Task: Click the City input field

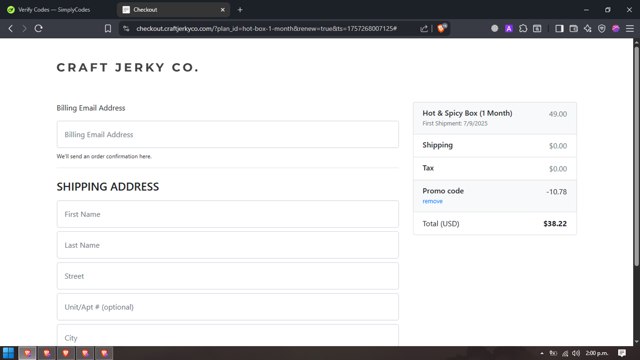Action: click(228, 336)
